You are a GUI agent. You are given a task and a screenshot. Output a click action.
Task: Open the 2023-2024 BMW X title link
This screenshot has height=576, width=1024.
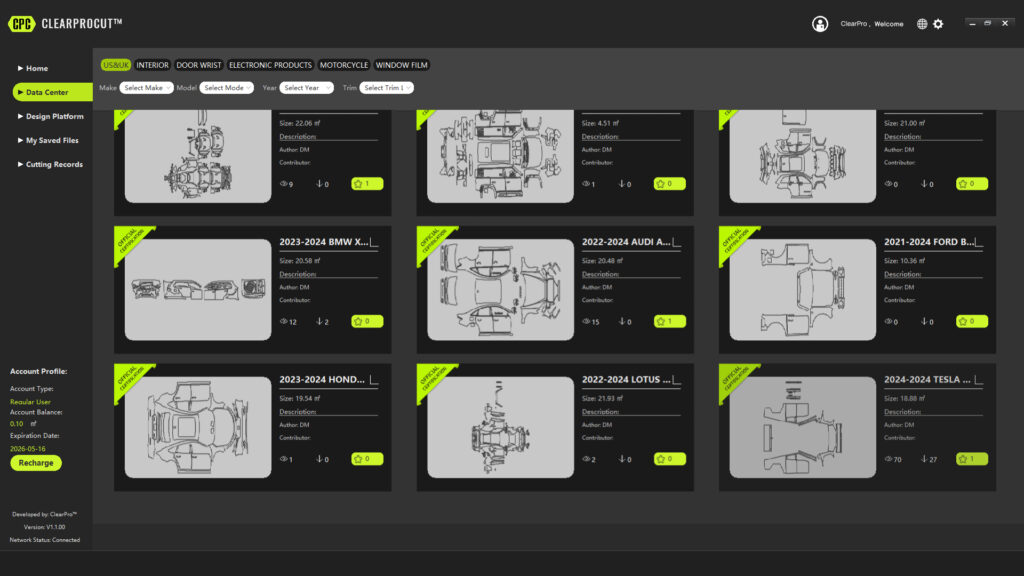[323, 242]
